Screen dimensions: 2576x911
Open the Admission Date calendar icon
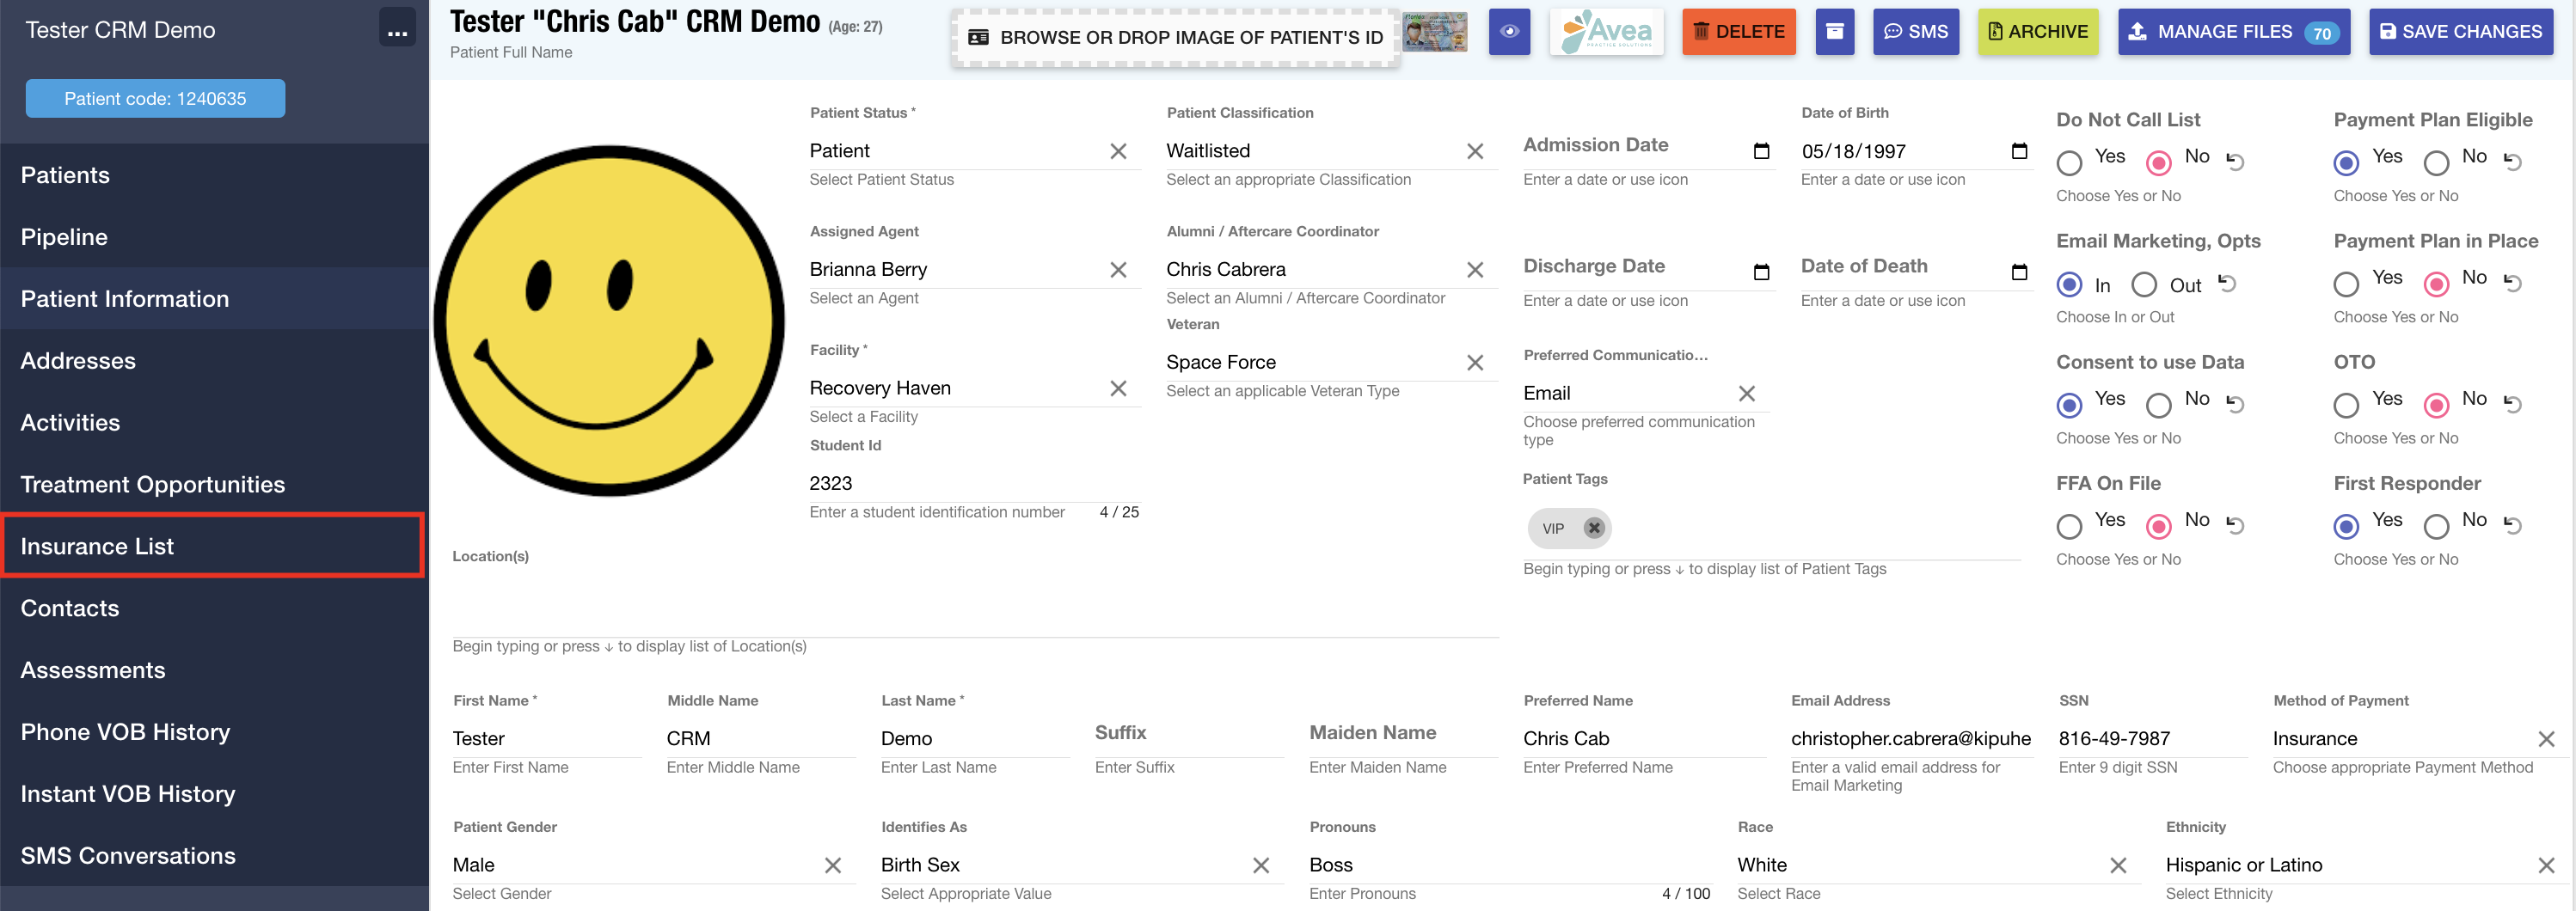point(1761,151)
